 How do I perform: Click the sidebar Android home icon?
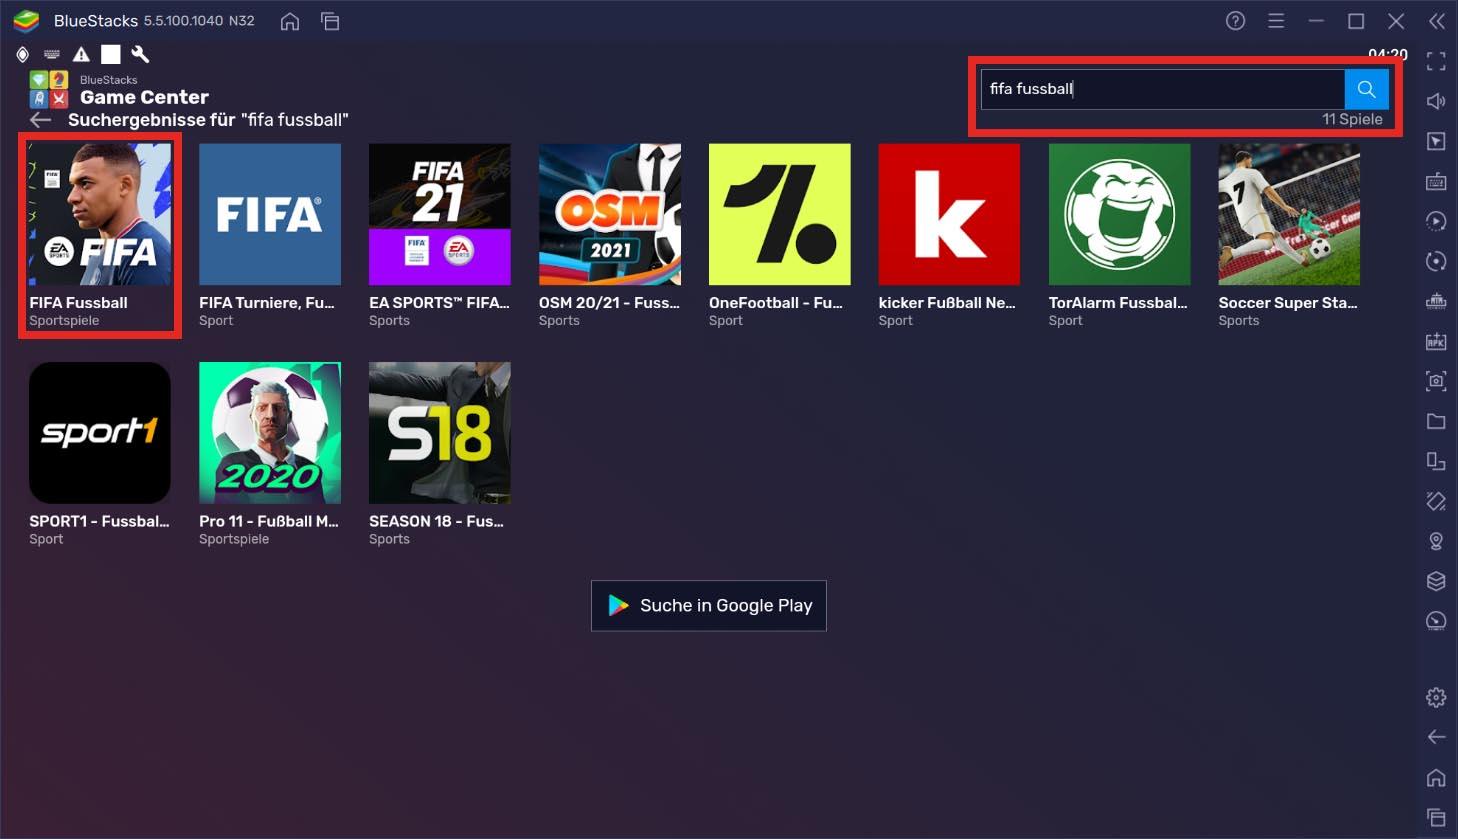coord(1436,777)
